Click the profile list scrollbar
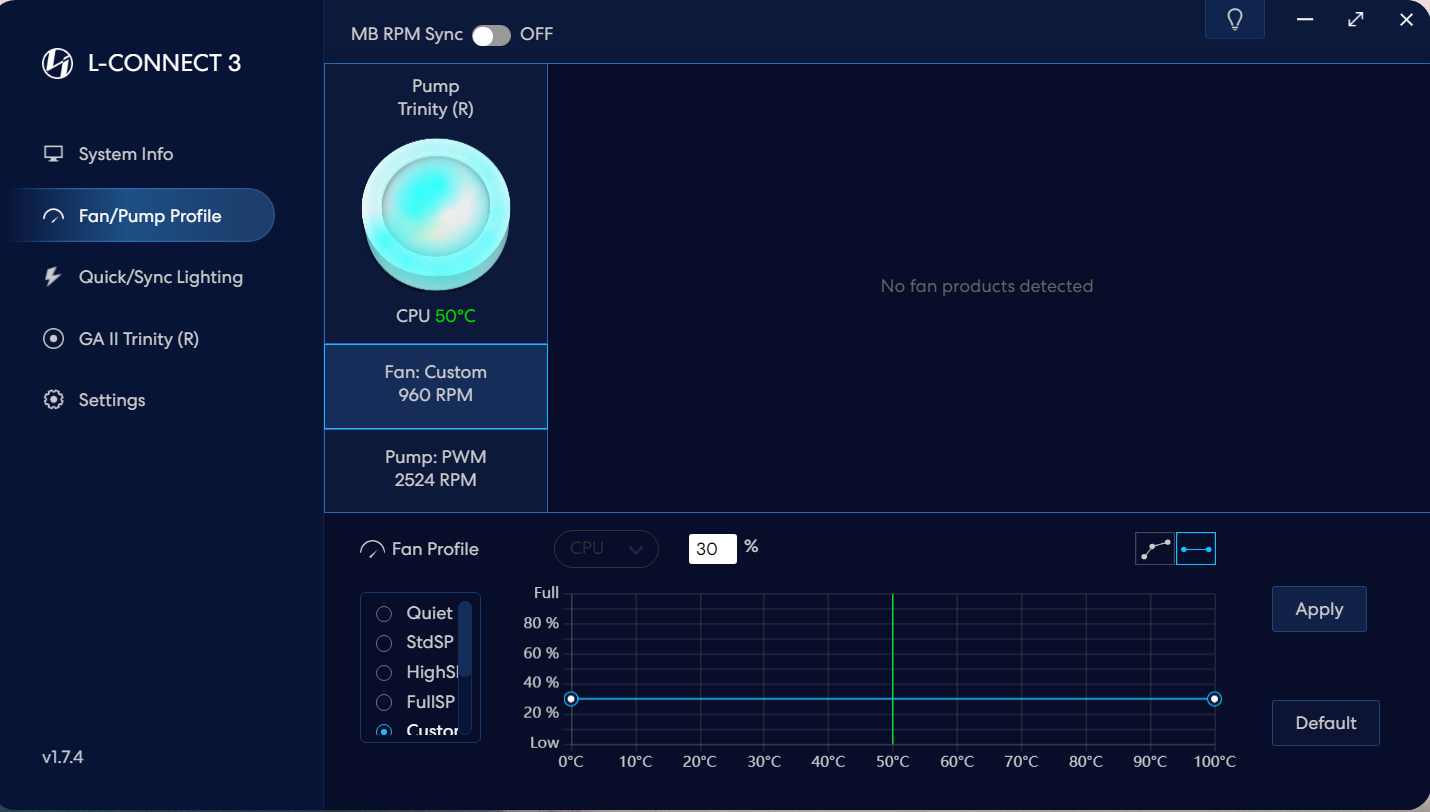 (464, 640)
